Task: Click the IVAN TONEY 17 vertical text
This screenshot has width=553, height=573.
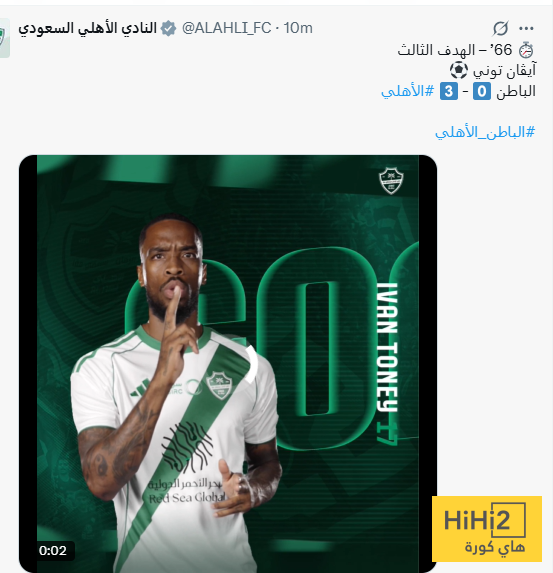Action: (387, 364)
